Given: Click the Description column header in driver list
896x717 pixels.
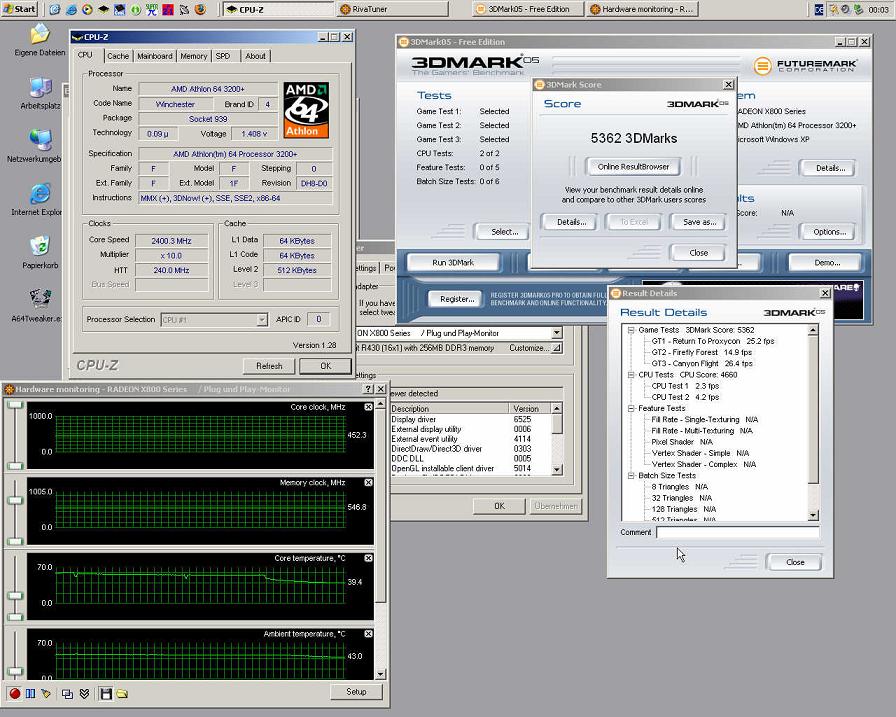Looking at the screenshot, I should (x=449, y=408).
